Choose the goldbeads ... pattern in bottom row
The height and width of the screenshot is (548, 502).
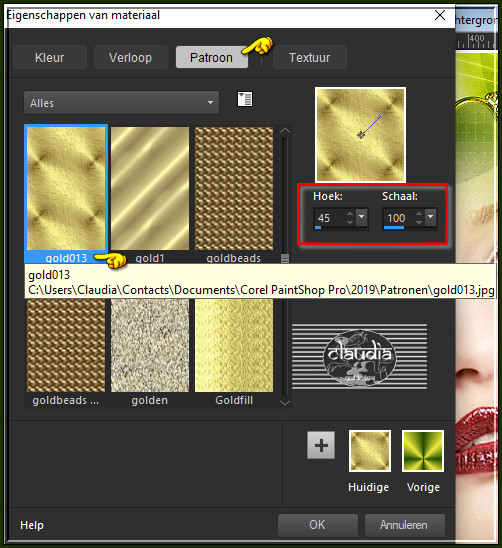tap(66, 345)
